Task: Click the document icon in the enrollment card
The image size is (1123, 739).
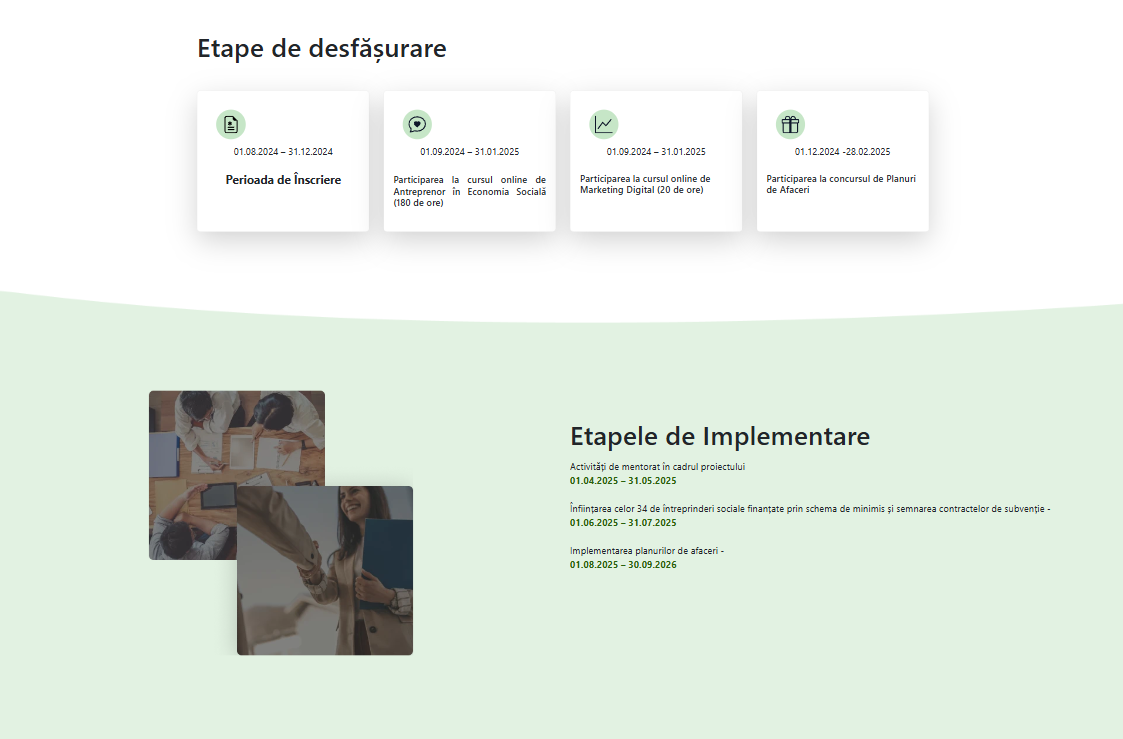Action: point(231,124)
